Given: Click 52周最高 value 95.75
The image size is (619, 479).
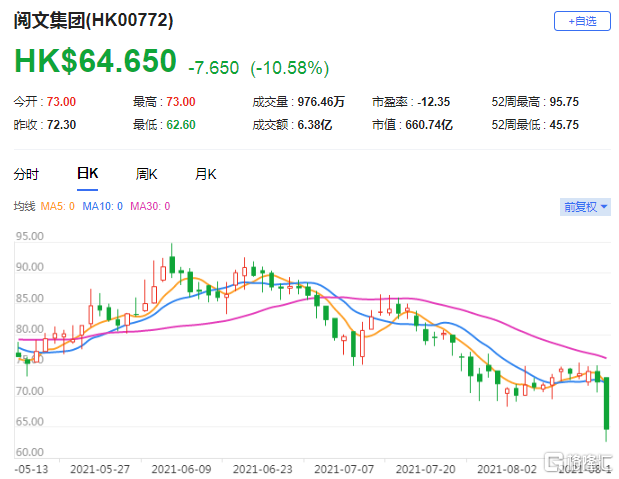Looking at the screenshot, I should point(564,101).
